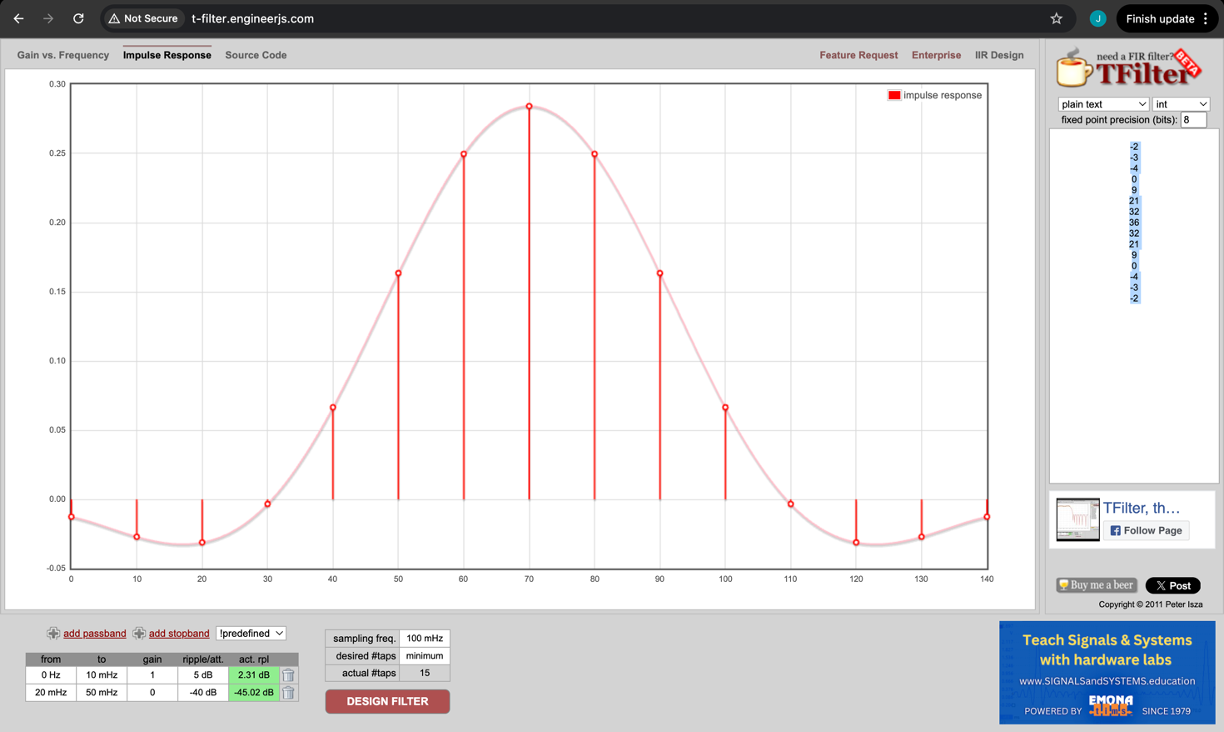Viewport: 1224px width, 732px height.
Task: Click the red impulse response legend swatch
Action: click(x=894, y=95)
